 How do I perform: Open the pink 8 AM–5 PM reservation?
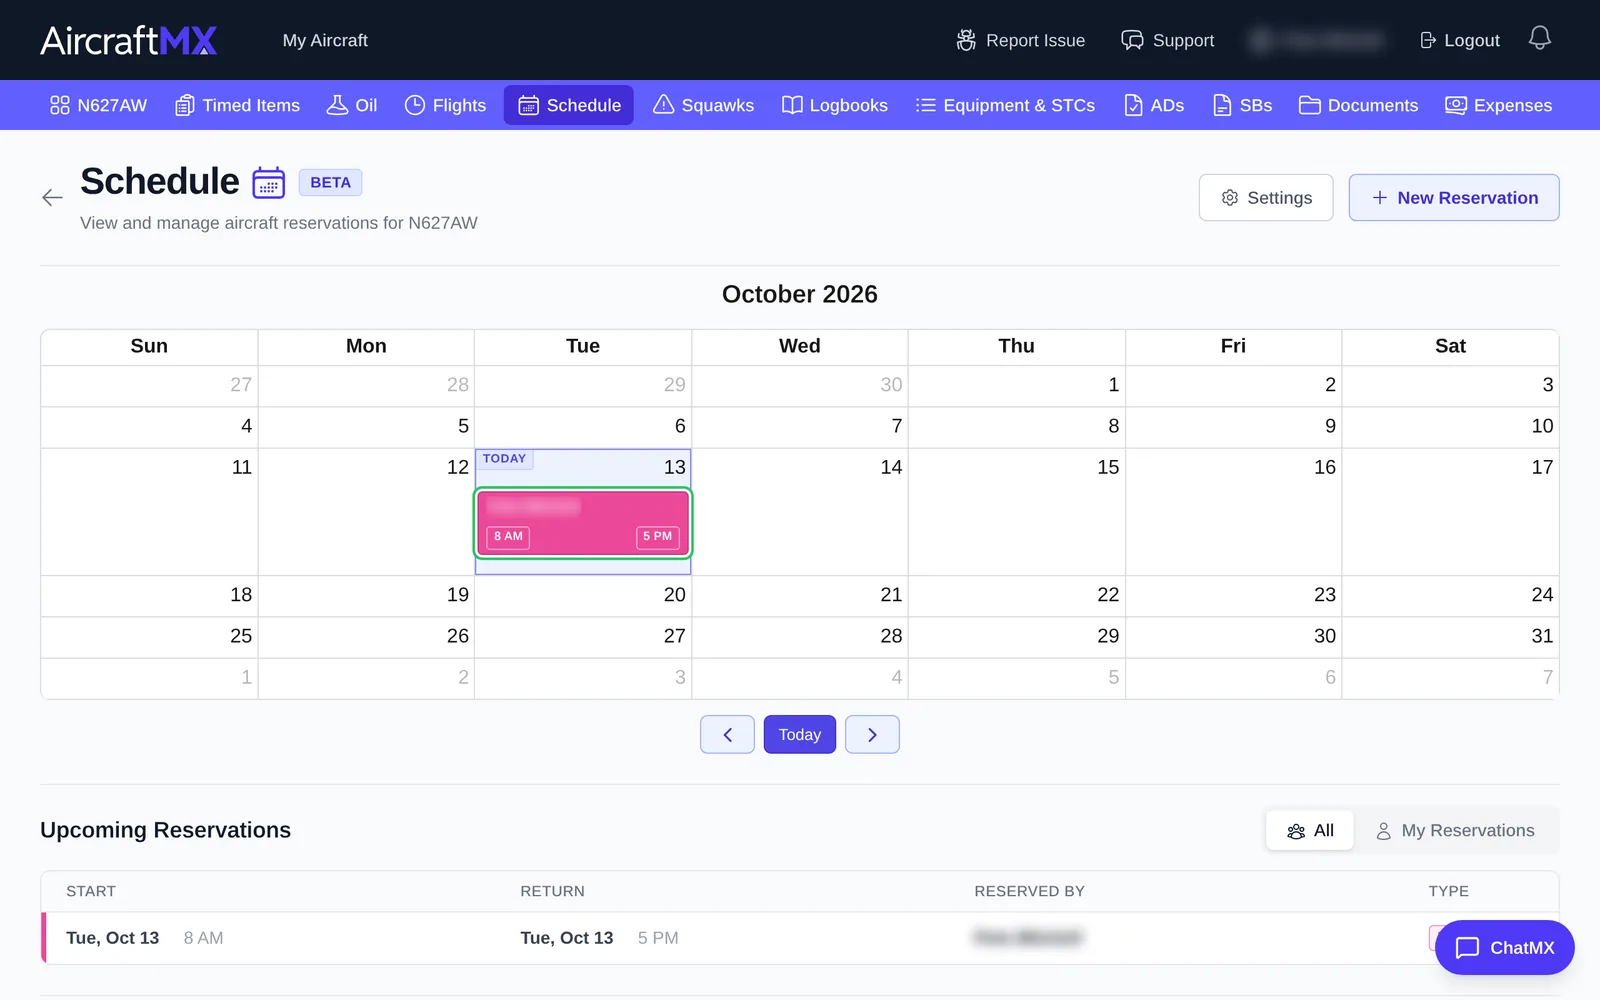pos(583,523)
